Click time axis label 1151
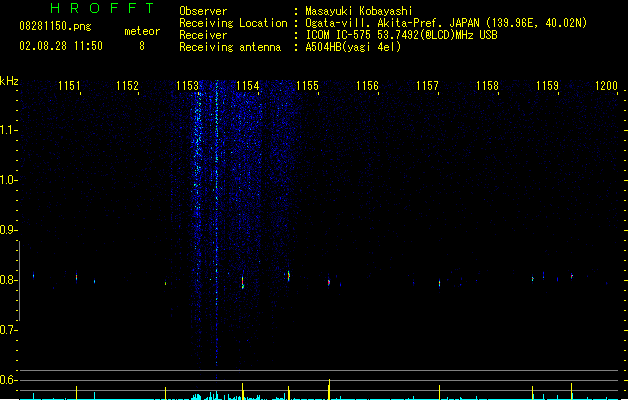629x400 pixels. pyautogui.click(x=69, y=86)
